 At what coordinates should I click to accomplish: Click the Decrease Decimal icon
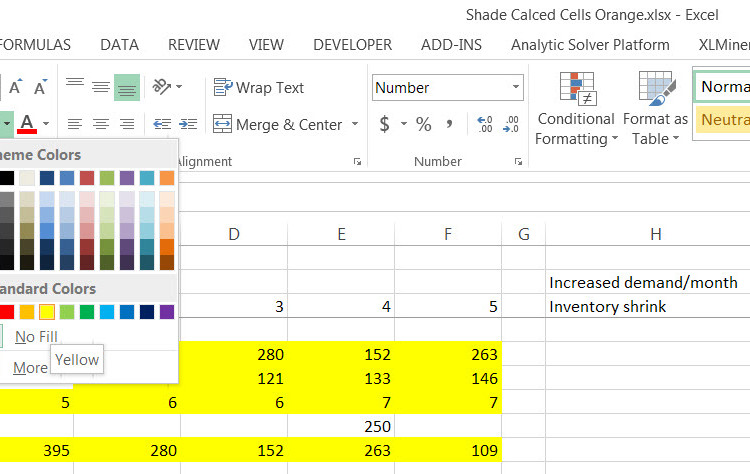[511, 125]
